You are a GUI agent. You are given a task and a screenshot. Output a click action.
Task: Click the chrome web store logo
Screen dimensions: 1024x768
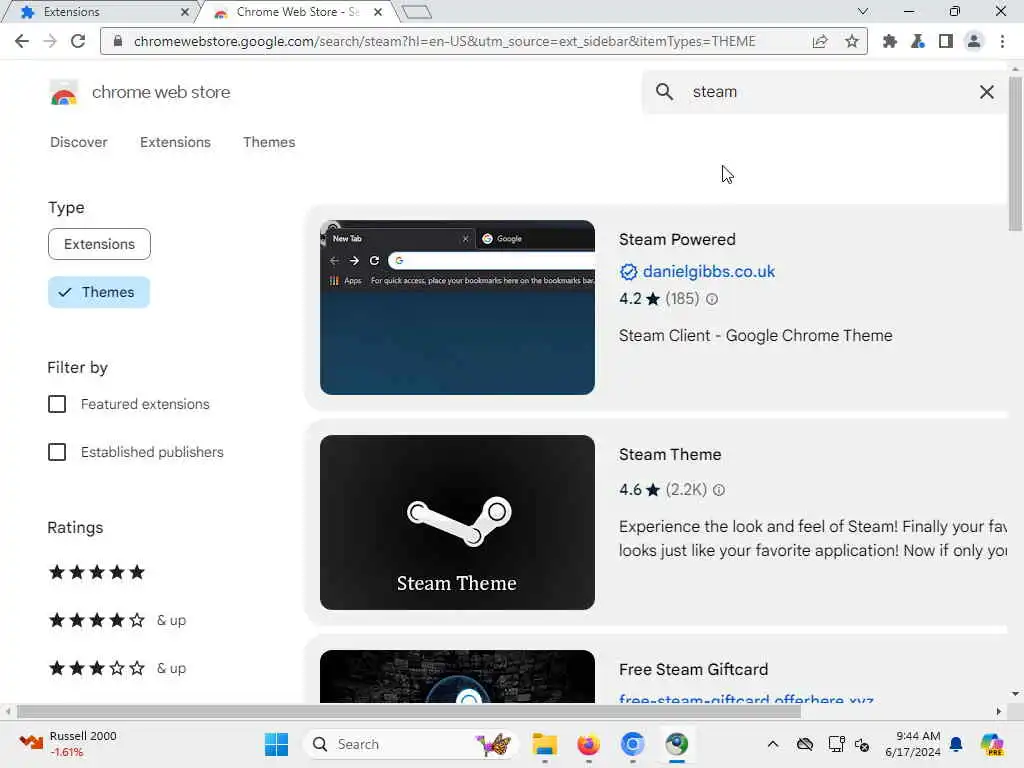[64, 92]
